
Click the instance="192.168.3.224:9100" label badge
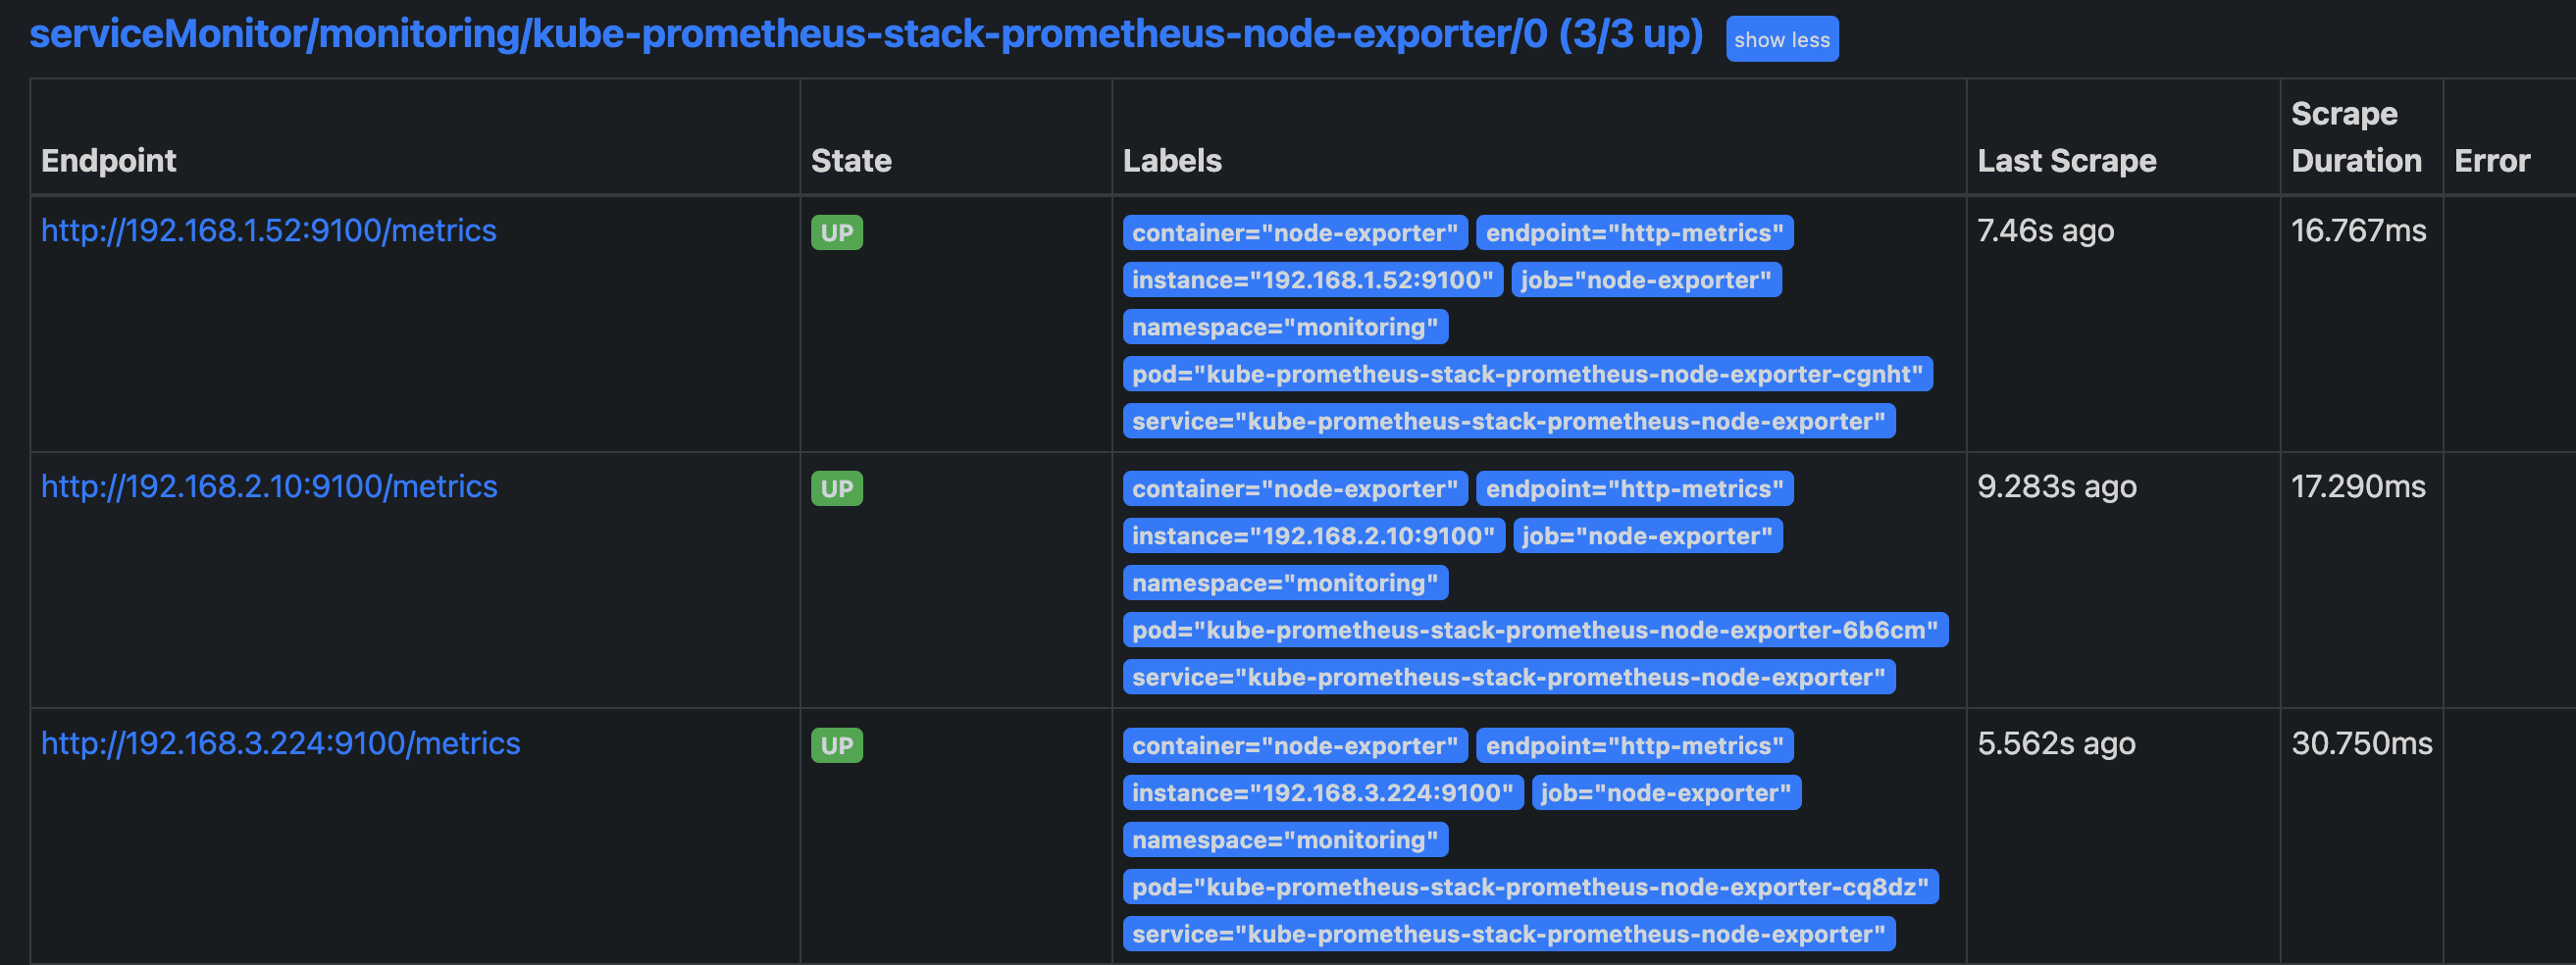1322,793
